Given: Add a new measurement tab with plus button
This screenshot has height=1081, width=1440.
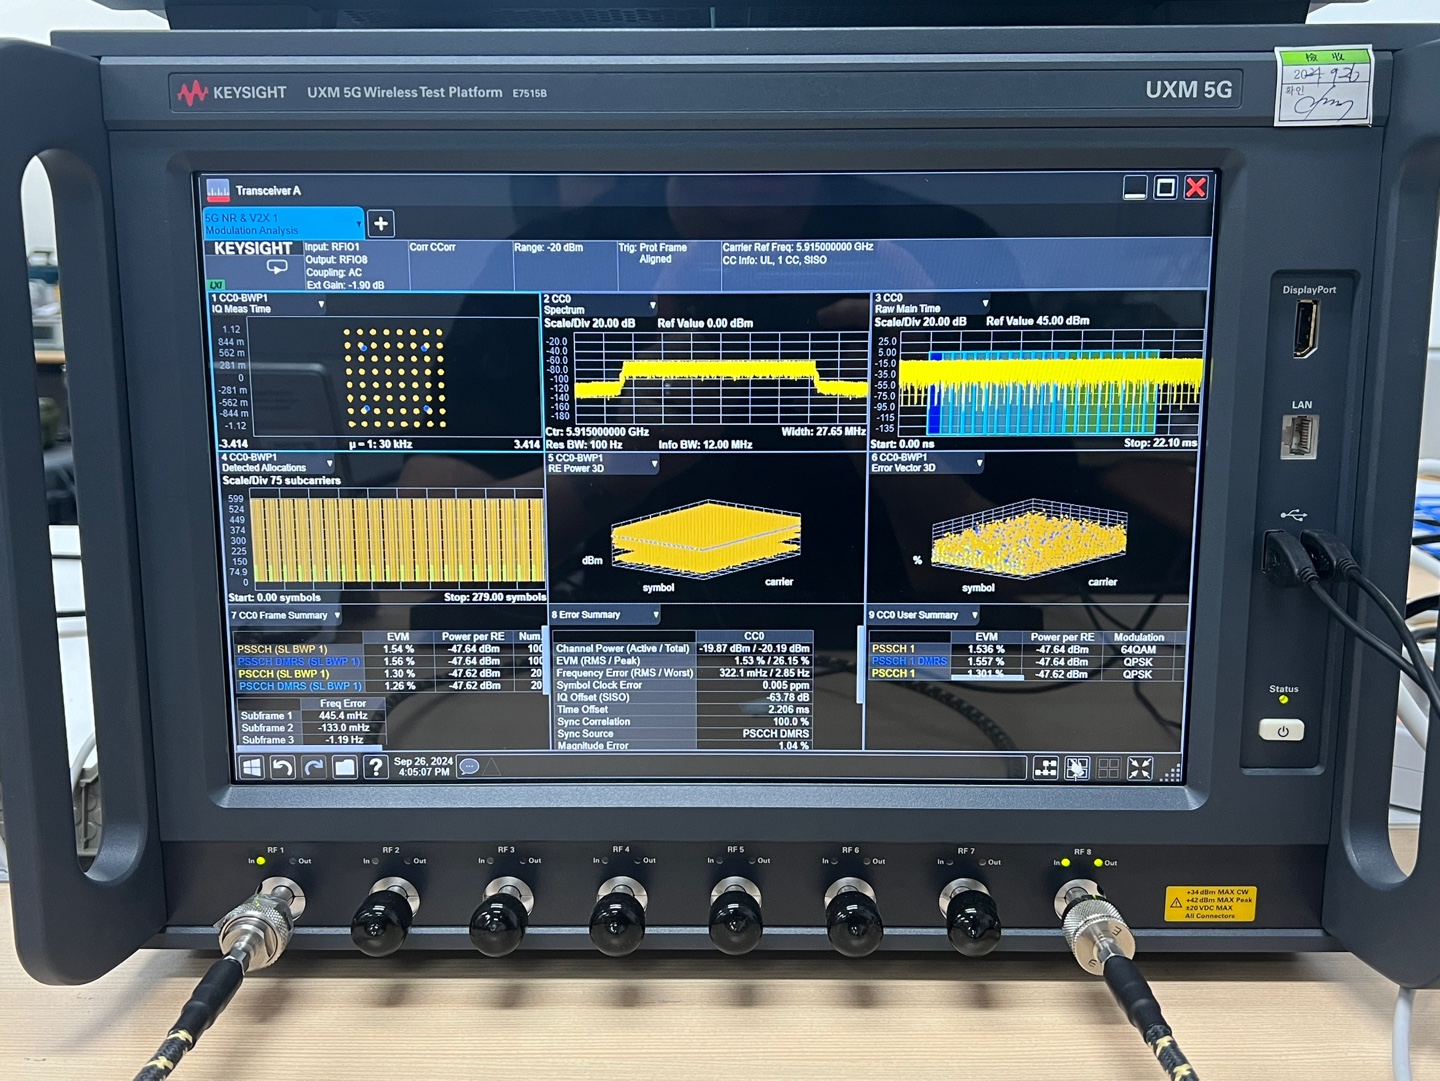Looking at the screenshot, I should pyautogui.click(x=381, y=224).
